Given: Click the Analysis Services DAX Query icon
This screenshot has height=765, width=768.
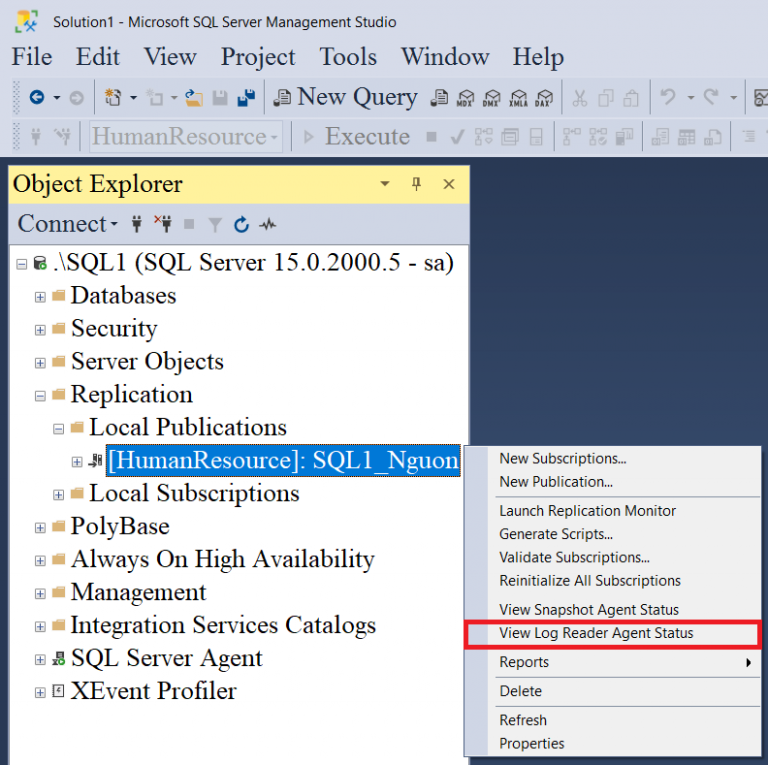Looking at the screenshot, I should click(x=543, y=98).
